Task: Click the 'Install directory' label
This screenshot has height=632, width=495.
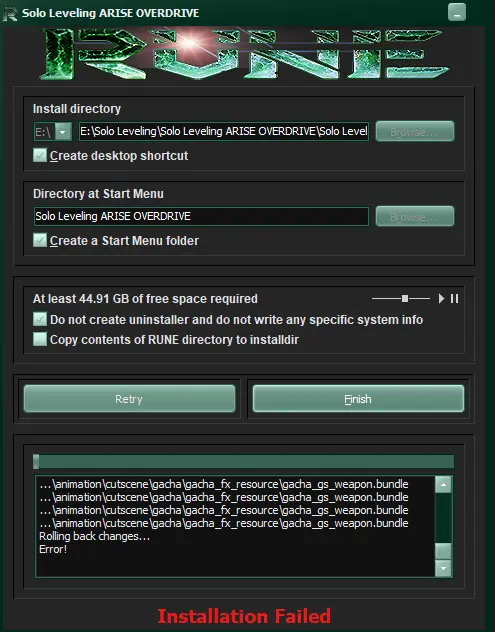Action: click(x=77, y=109)
